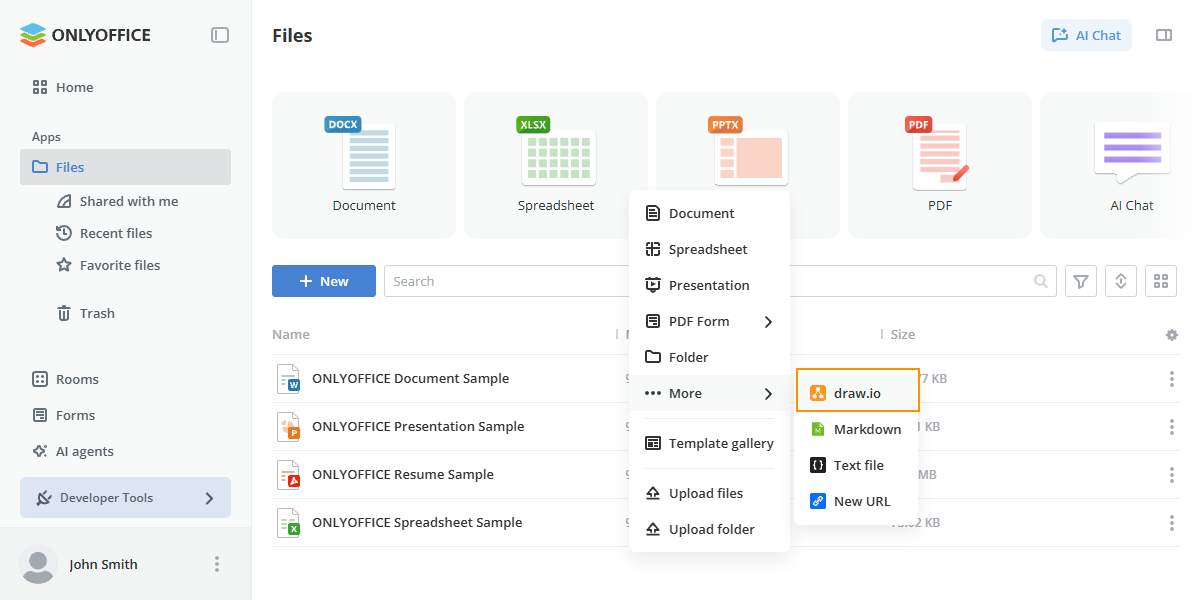Choose Upload folder from the menu

709,529
